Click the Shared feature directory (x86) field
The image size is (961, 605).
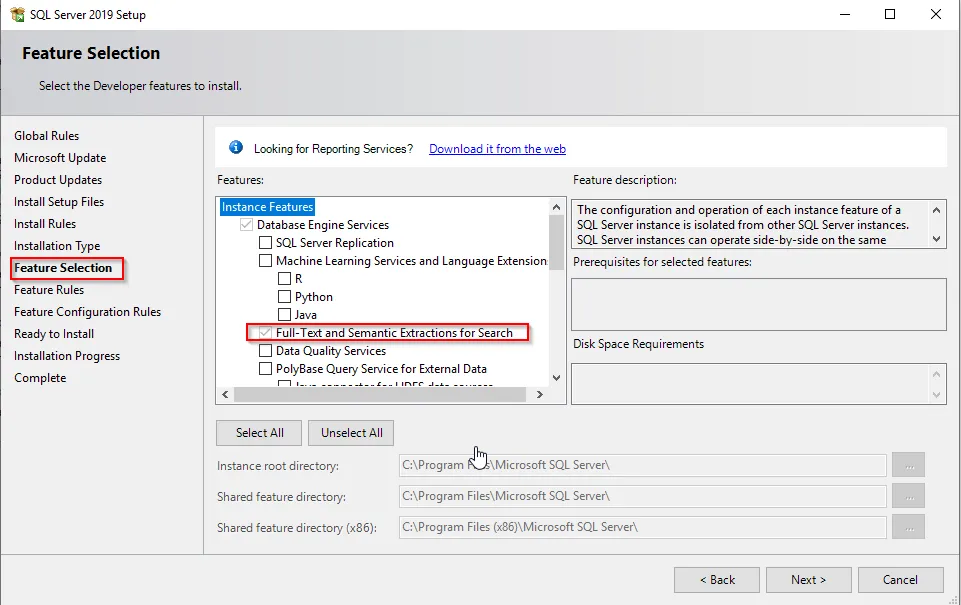[643, 527]
